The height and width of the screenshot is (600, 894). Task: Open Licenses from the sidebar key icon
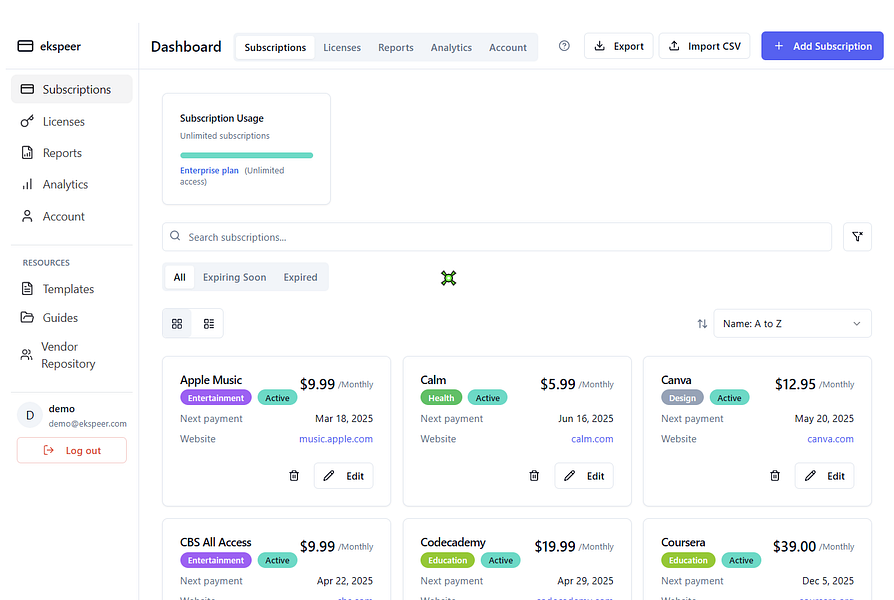27,121
